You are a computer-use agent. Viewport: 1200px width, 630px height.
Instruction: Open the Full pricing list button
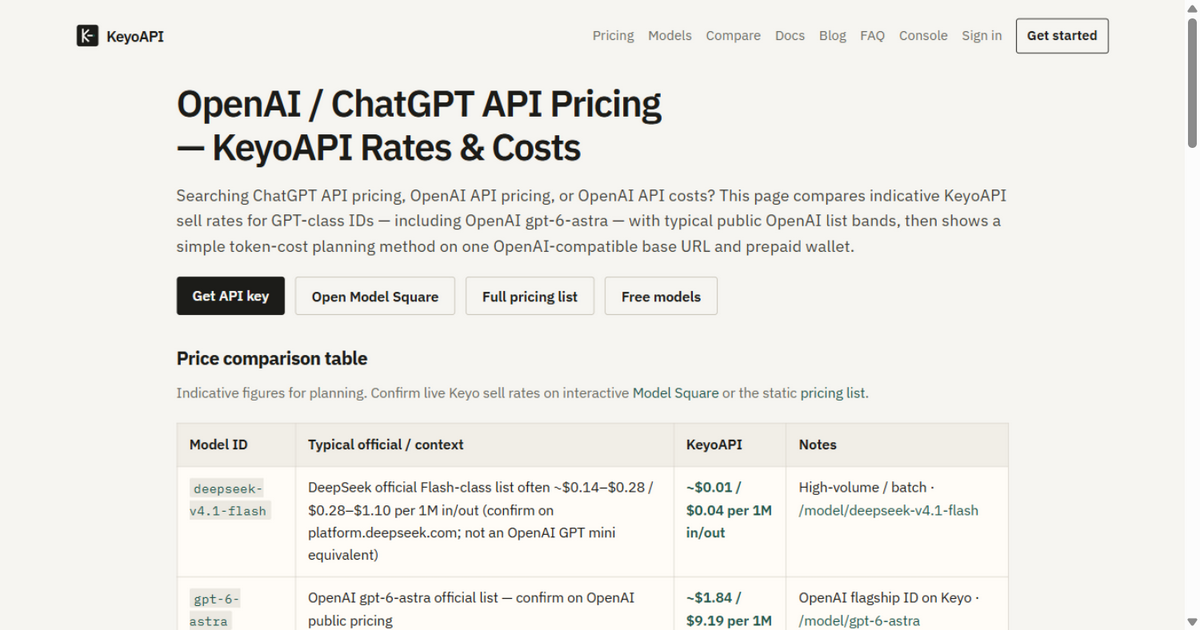530,296
